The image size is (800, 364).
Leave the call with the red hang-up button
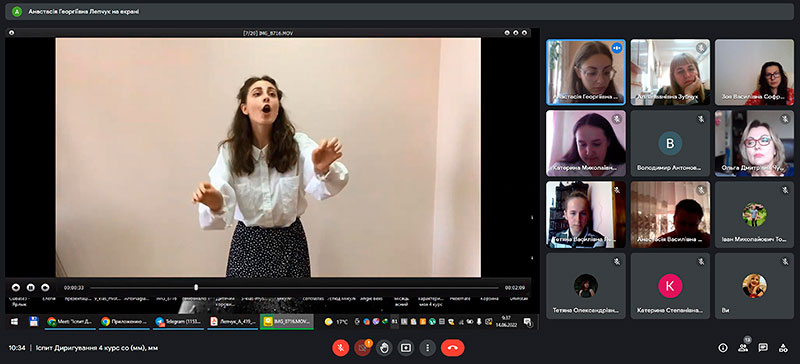tap(453, 348)
